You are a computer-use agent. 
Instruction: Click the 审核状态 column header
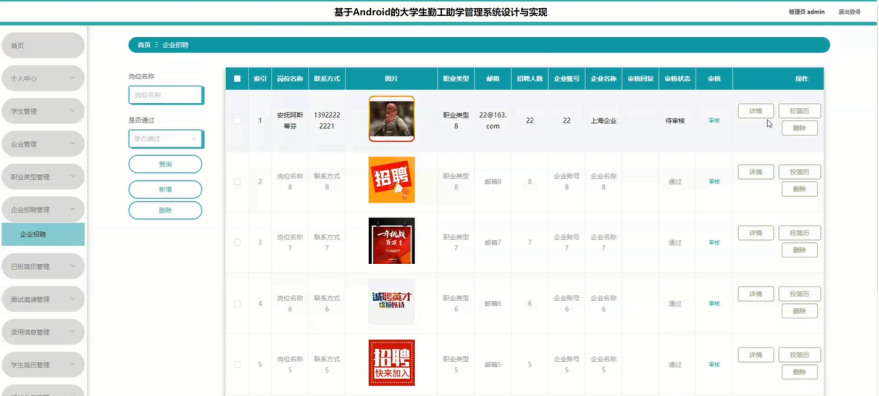677,79
